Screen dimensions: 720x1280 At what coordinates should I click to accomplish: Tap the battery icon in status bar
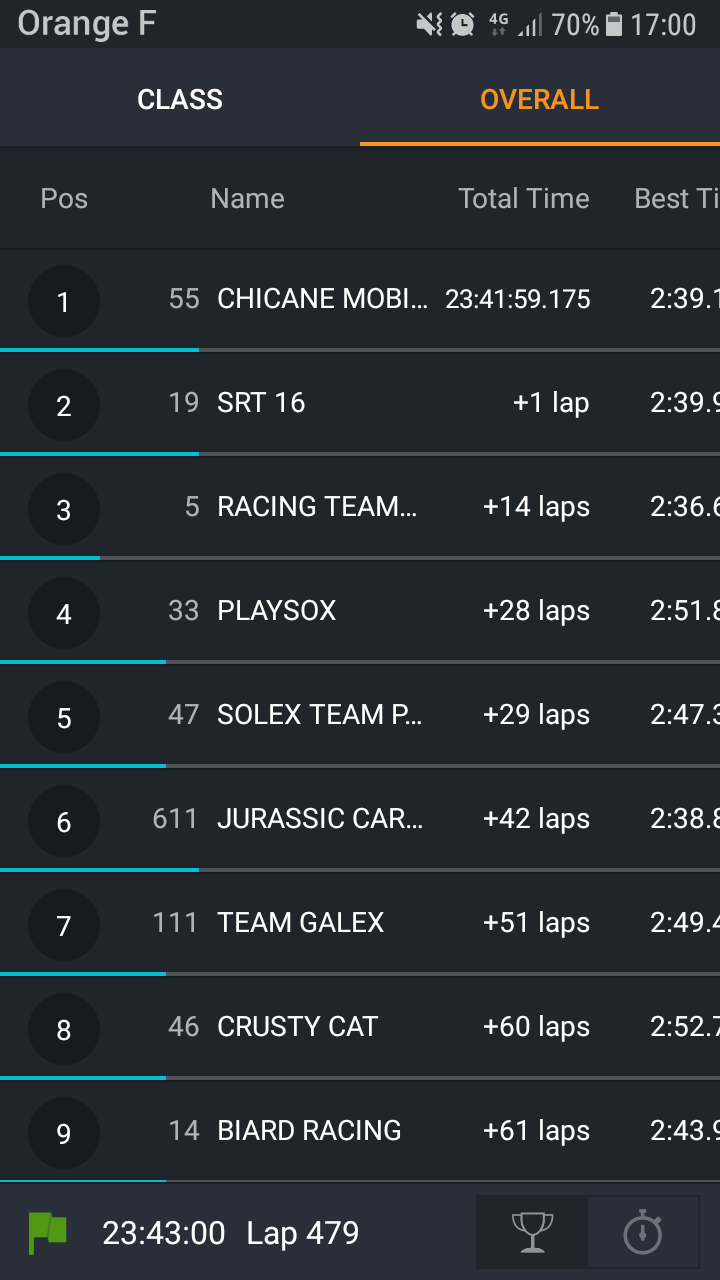pyautogui.click(x=614, y=24)
